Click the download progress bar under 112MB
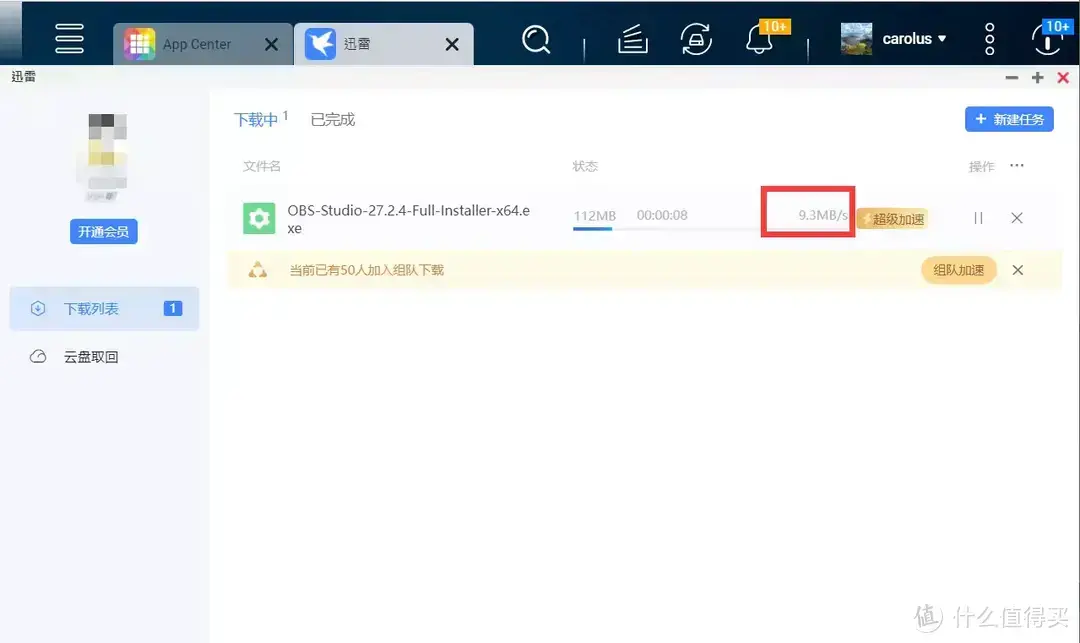Viewport: 1080px width, 643px height. (x=594, y=228)
